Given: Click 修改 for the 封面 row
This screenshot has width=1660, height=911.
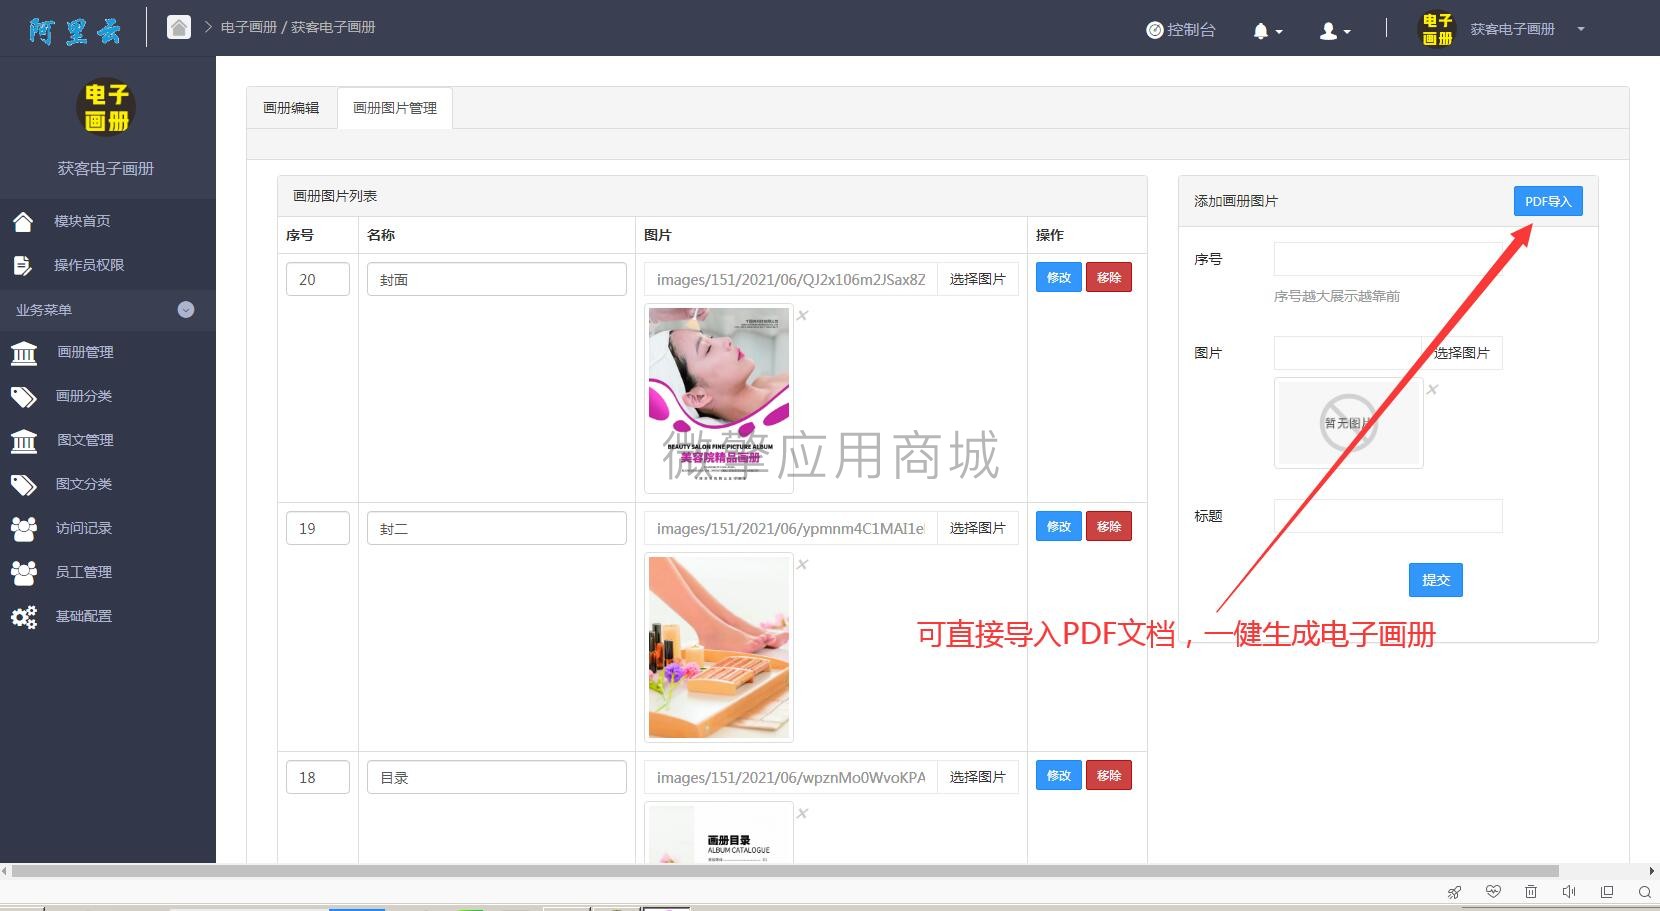Looking at the screenshot, I should coord(1059,277).
